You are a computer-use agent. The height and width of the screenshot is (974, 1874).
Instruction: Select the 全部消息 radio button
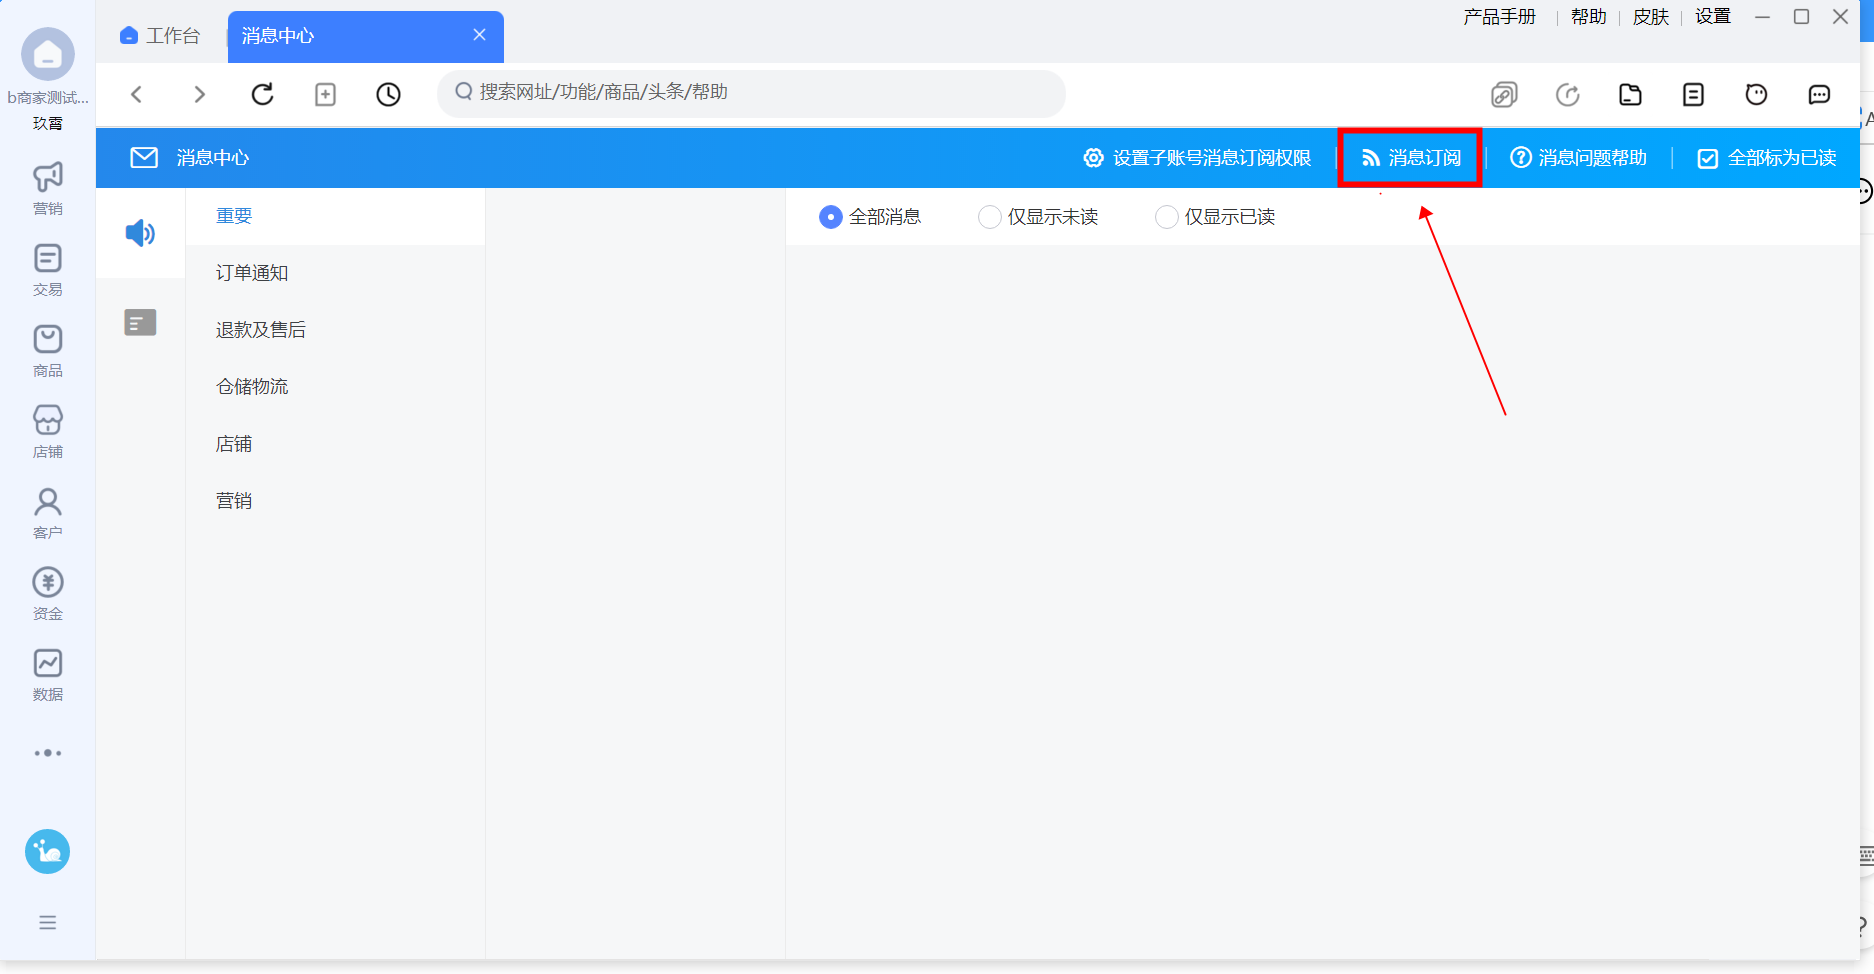click(x=830, y=217)
